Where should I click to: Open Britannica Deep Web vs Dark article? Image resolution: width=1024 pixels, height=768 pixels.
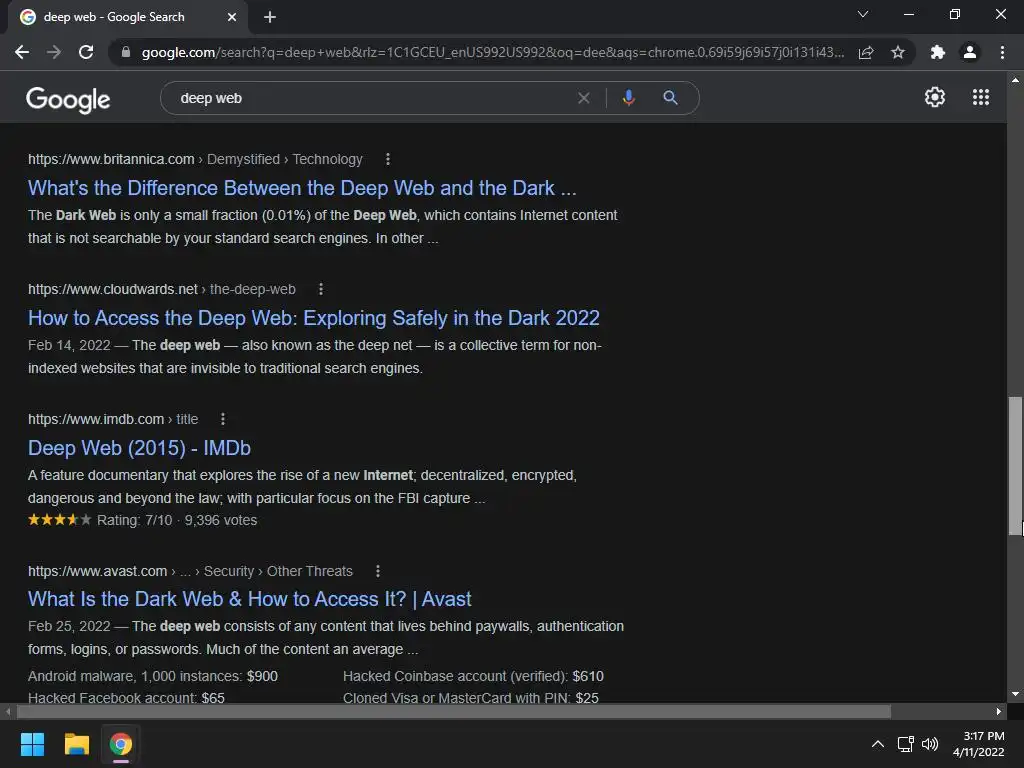(x=302, y=188)
